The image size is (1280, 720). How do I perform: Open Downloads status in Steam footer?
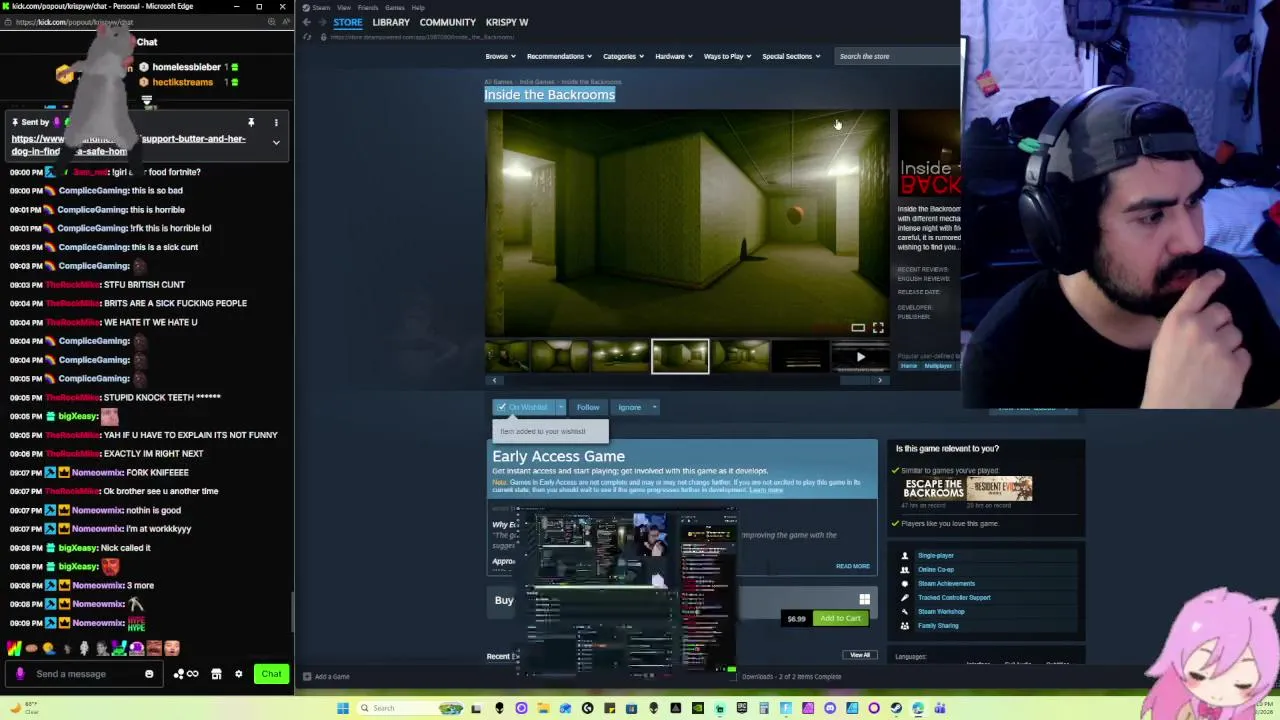[x=790, y=677]
